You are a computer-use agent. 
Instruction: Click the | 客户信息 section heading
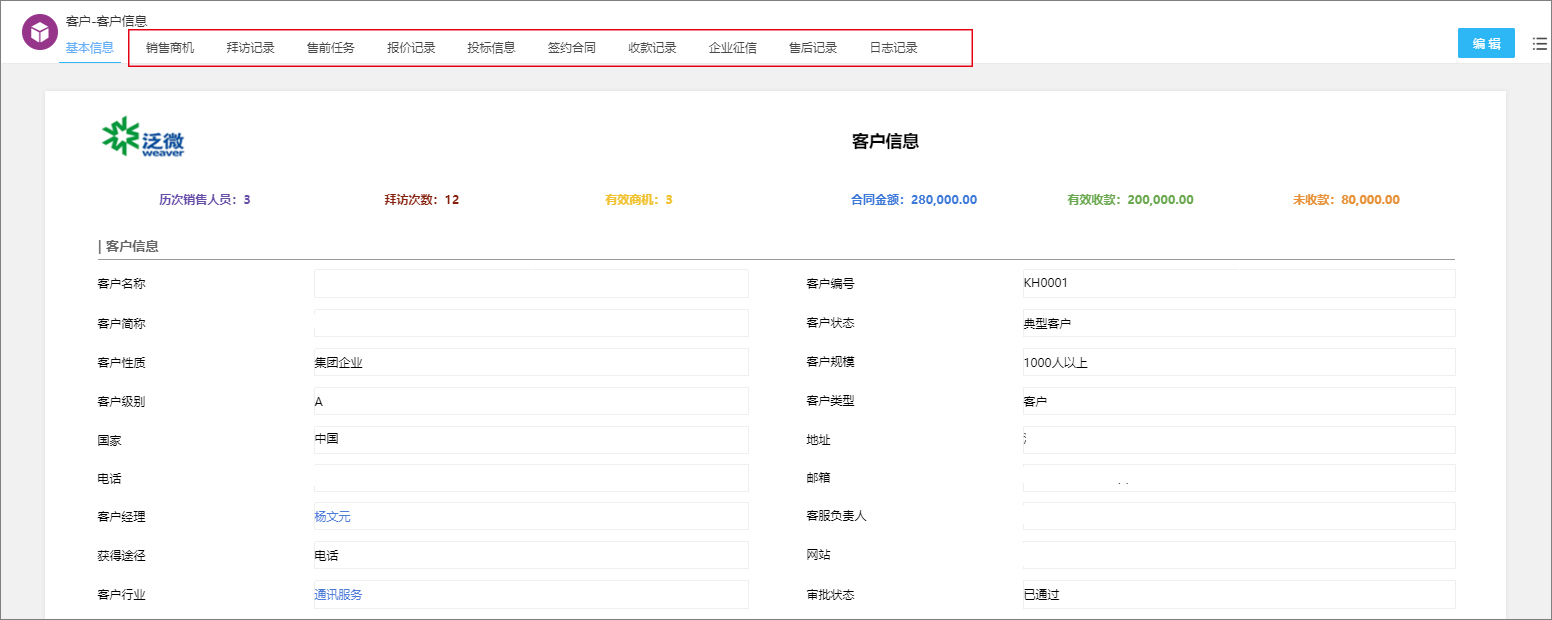(128, 246)
